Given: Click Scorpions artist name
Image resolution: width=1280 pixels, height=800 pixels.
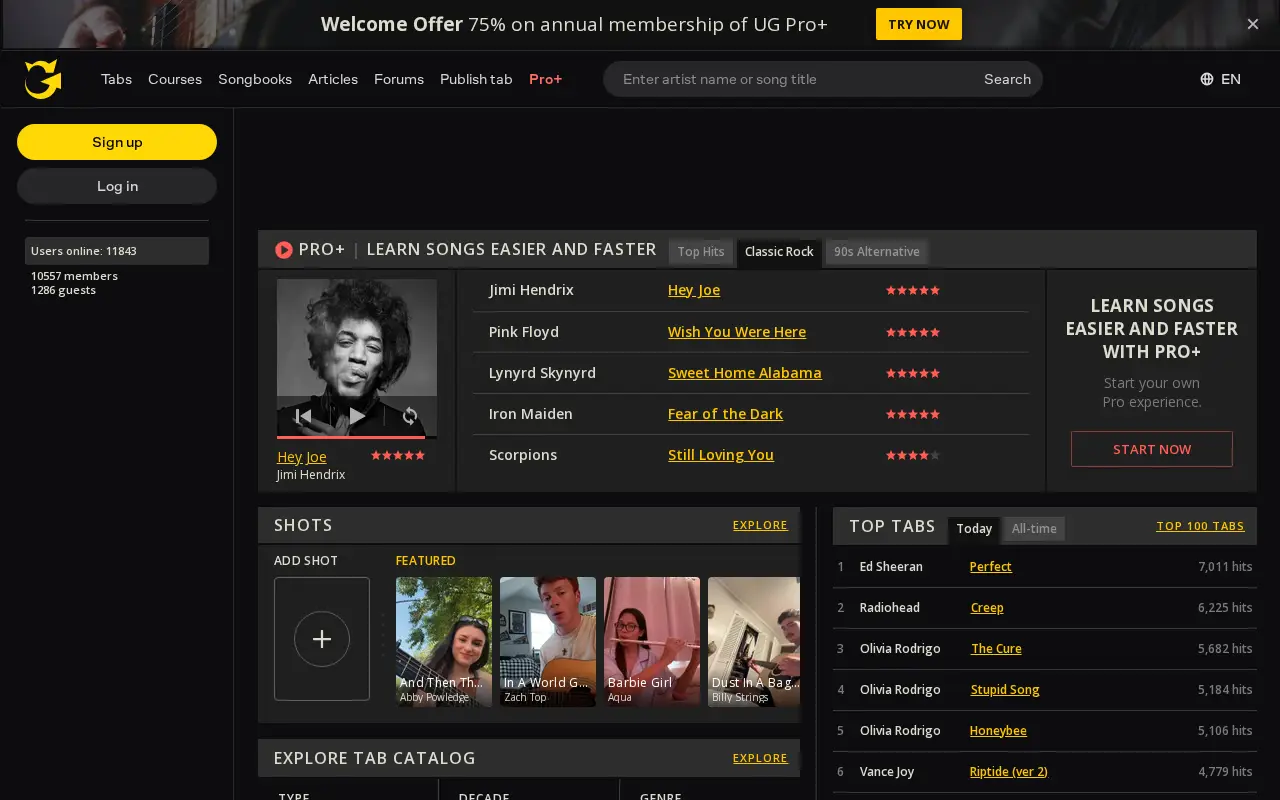Looking at the screenshot, I should click(x=523, y=455).
